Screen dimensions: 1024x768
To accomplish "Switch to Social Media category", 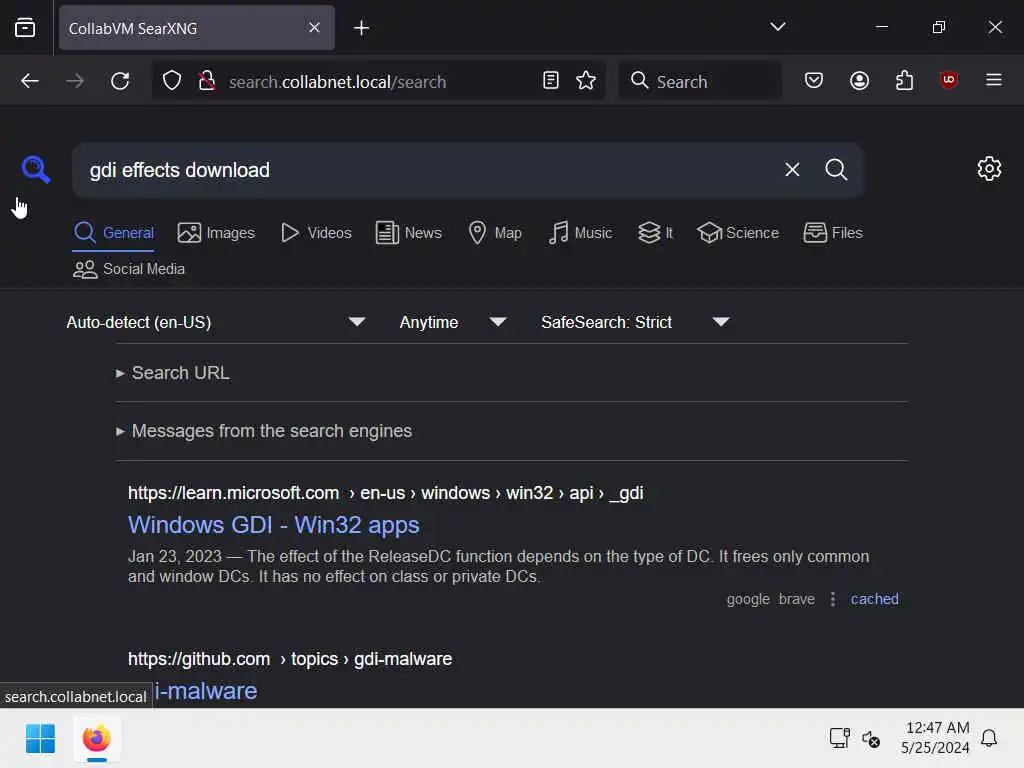I will coord(129,269).
